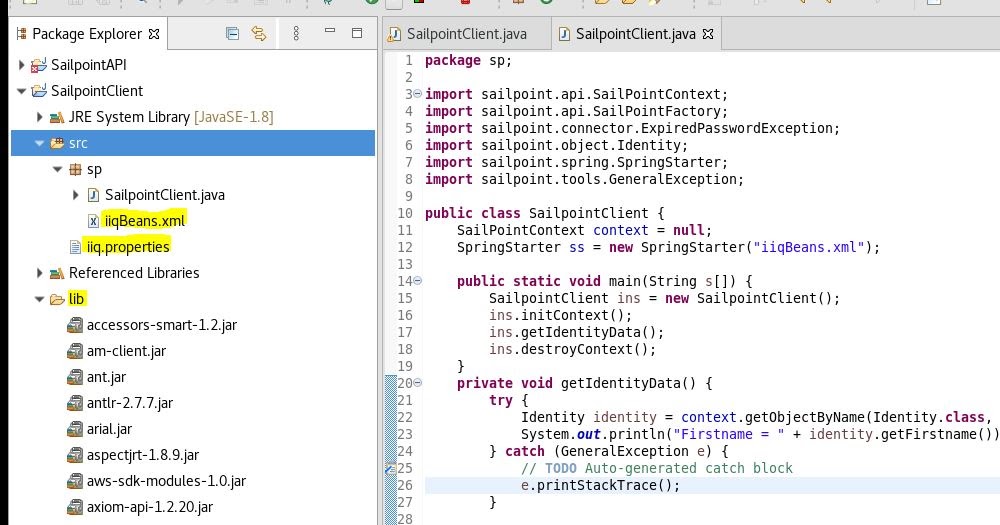Collapse the src folder node
This screenshot has height=525, width=1000.
tap(39, 143)
